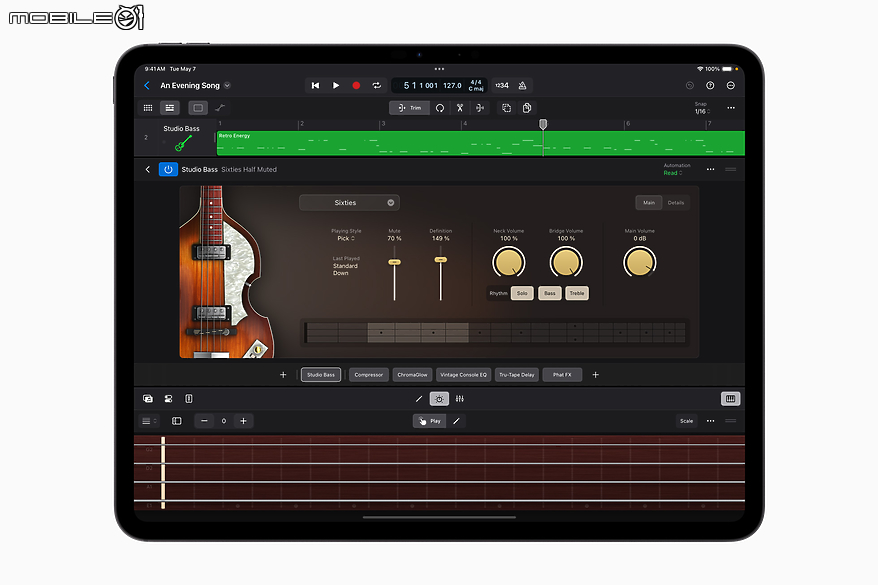Select the Trim tool
This screenshot has width=878, height=585.
click(410, 108)
